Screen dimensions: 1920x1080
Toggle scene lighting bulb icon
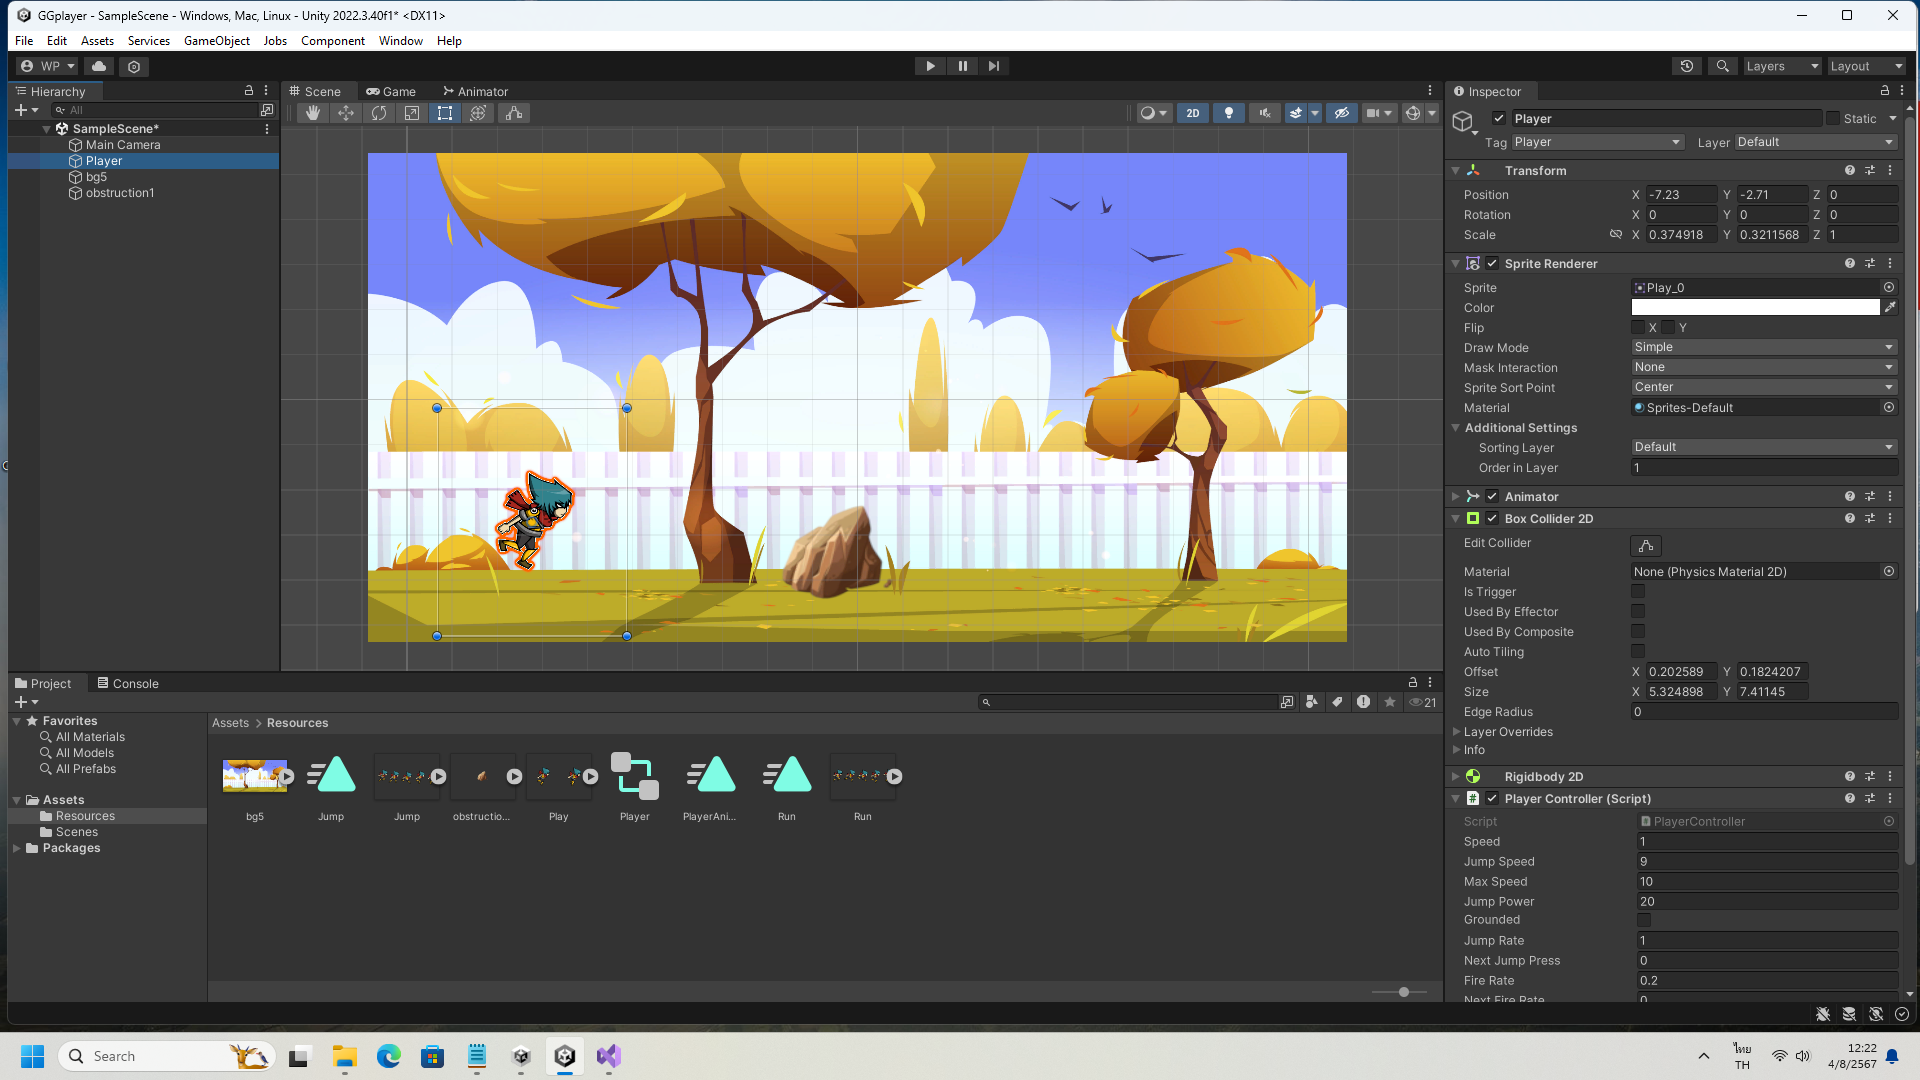click(1229, 113)
